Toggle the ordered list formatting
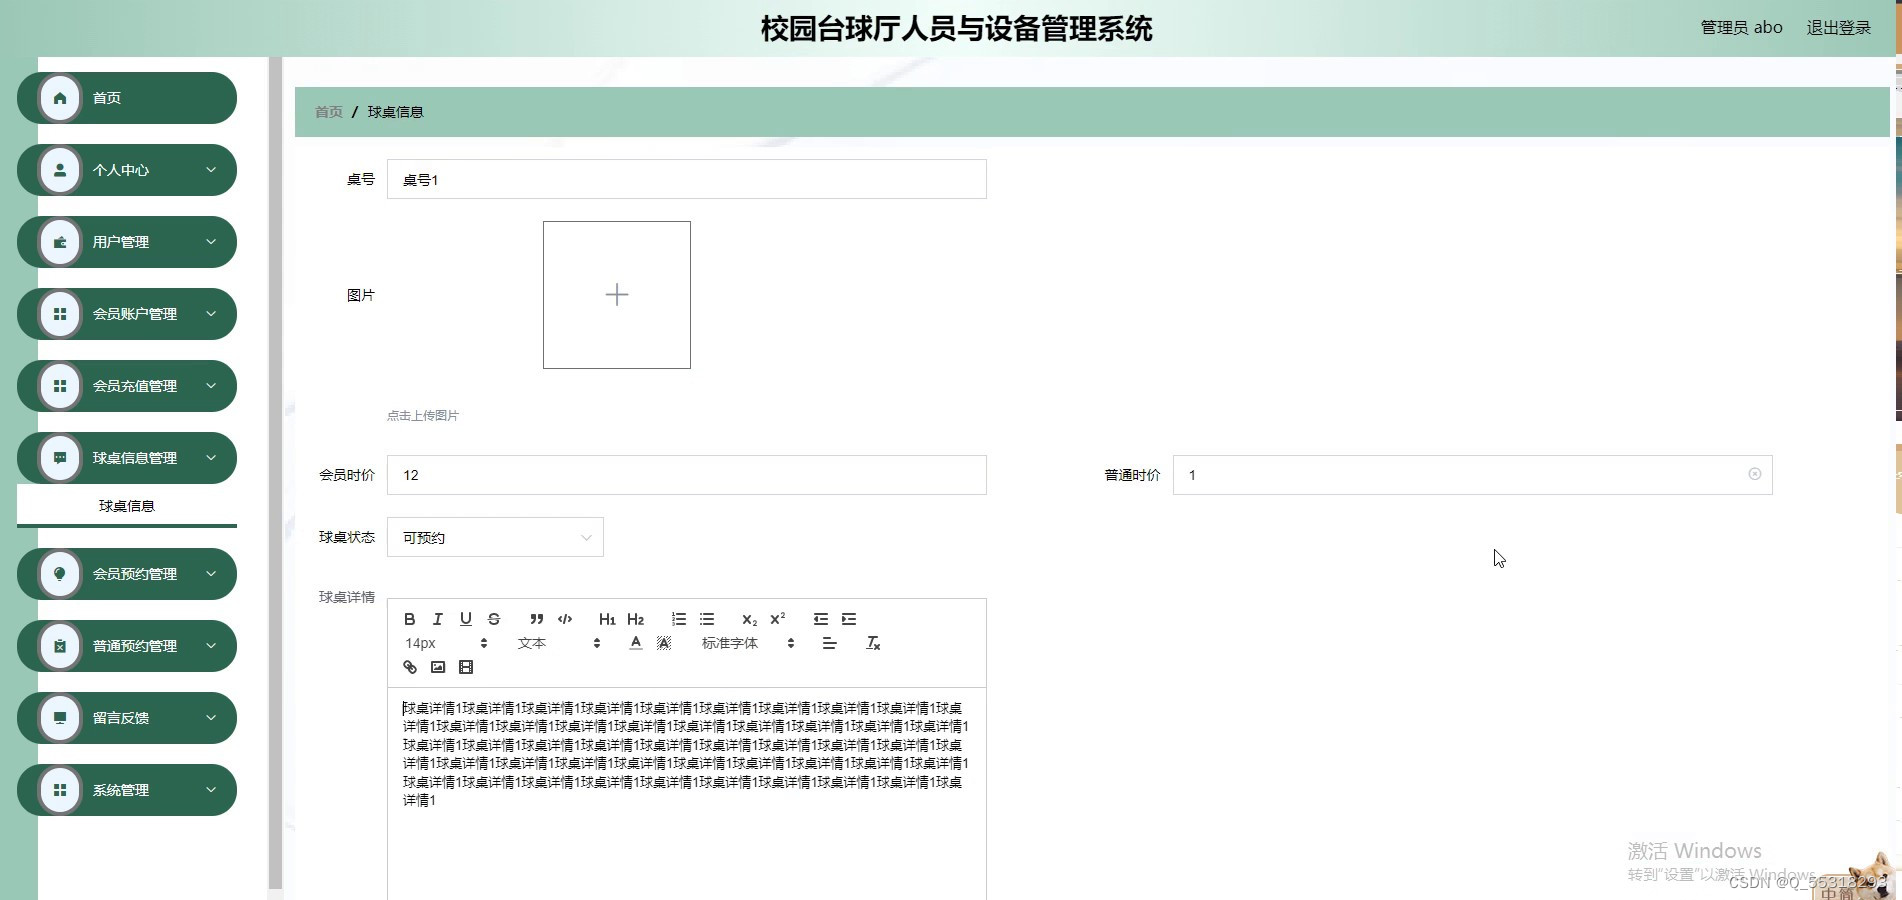This screenshot has height=900, width=1902. coord(679,619)
